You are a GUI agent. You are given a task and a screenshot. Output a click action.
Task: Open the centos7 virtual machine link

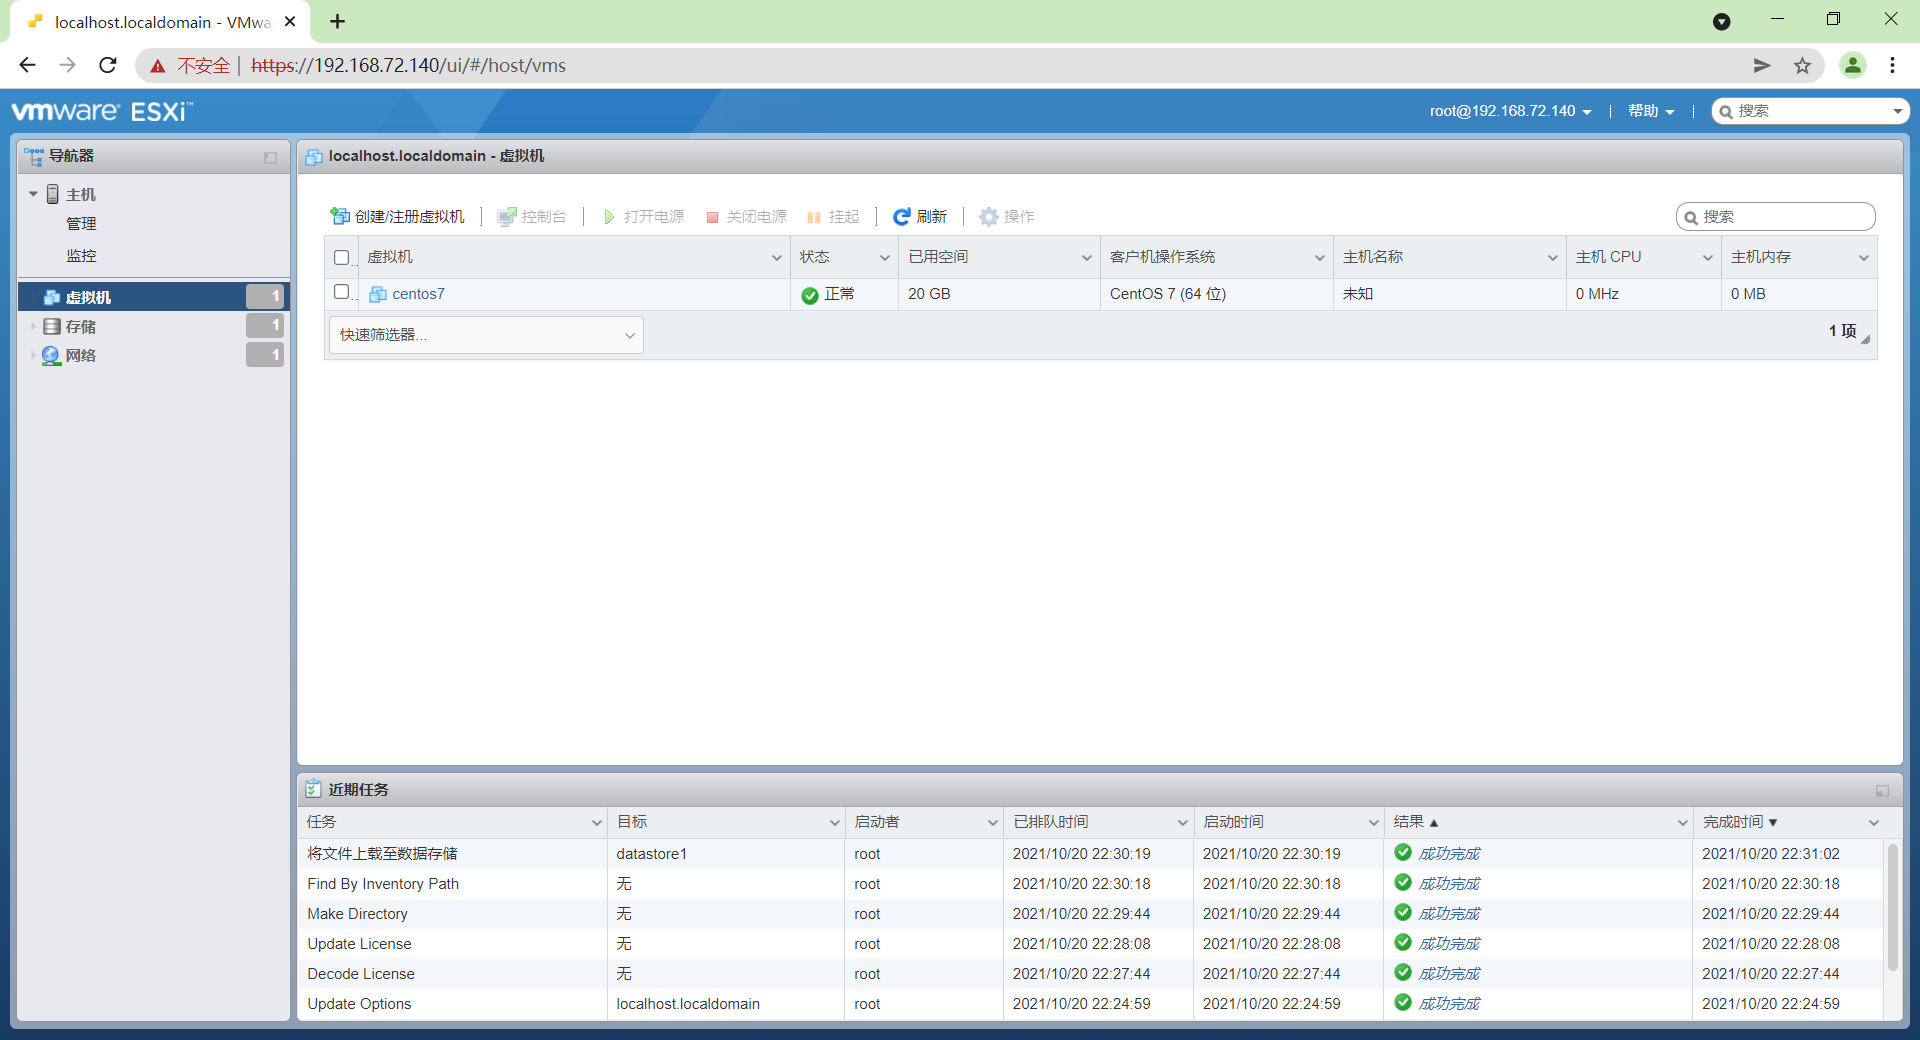coord(418,294)
